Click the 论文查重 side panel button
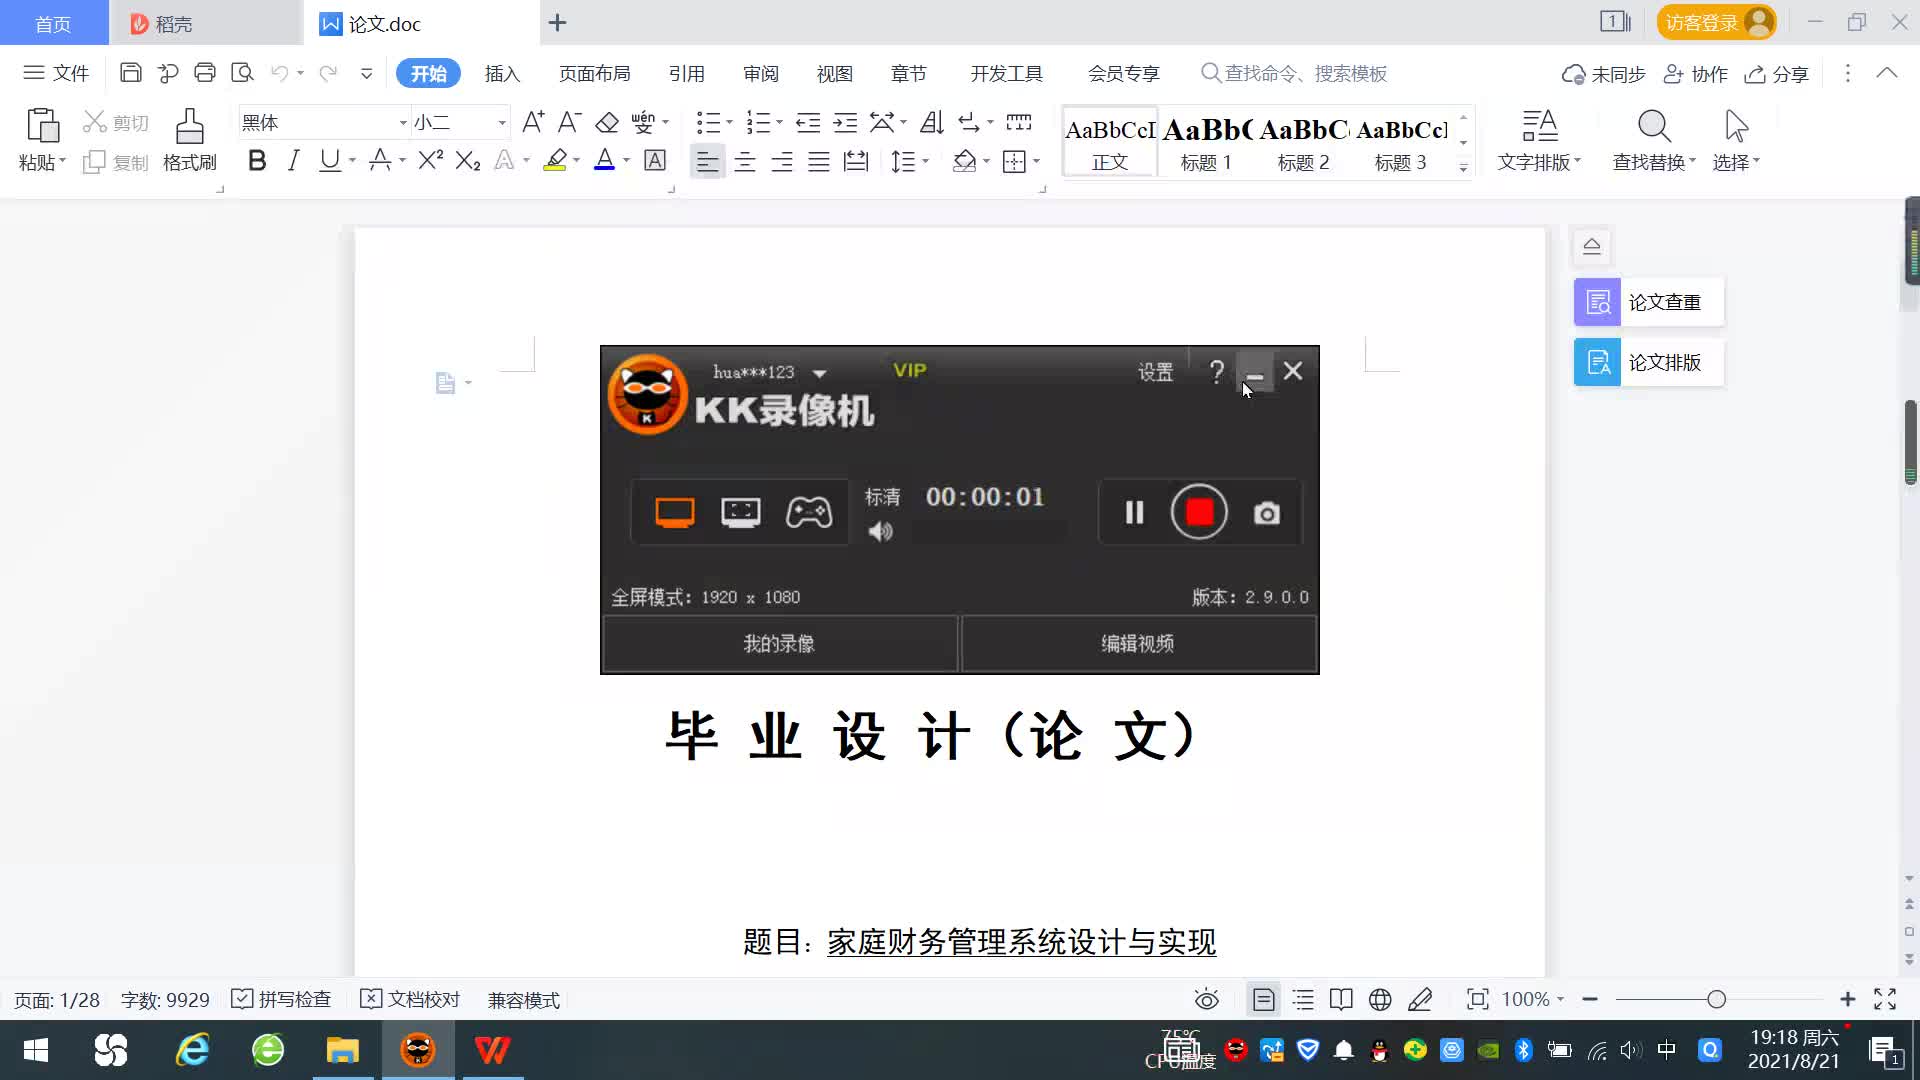Image resolution: width=1920 pixels, height=1080 pixels. [x=1648, y=302]
